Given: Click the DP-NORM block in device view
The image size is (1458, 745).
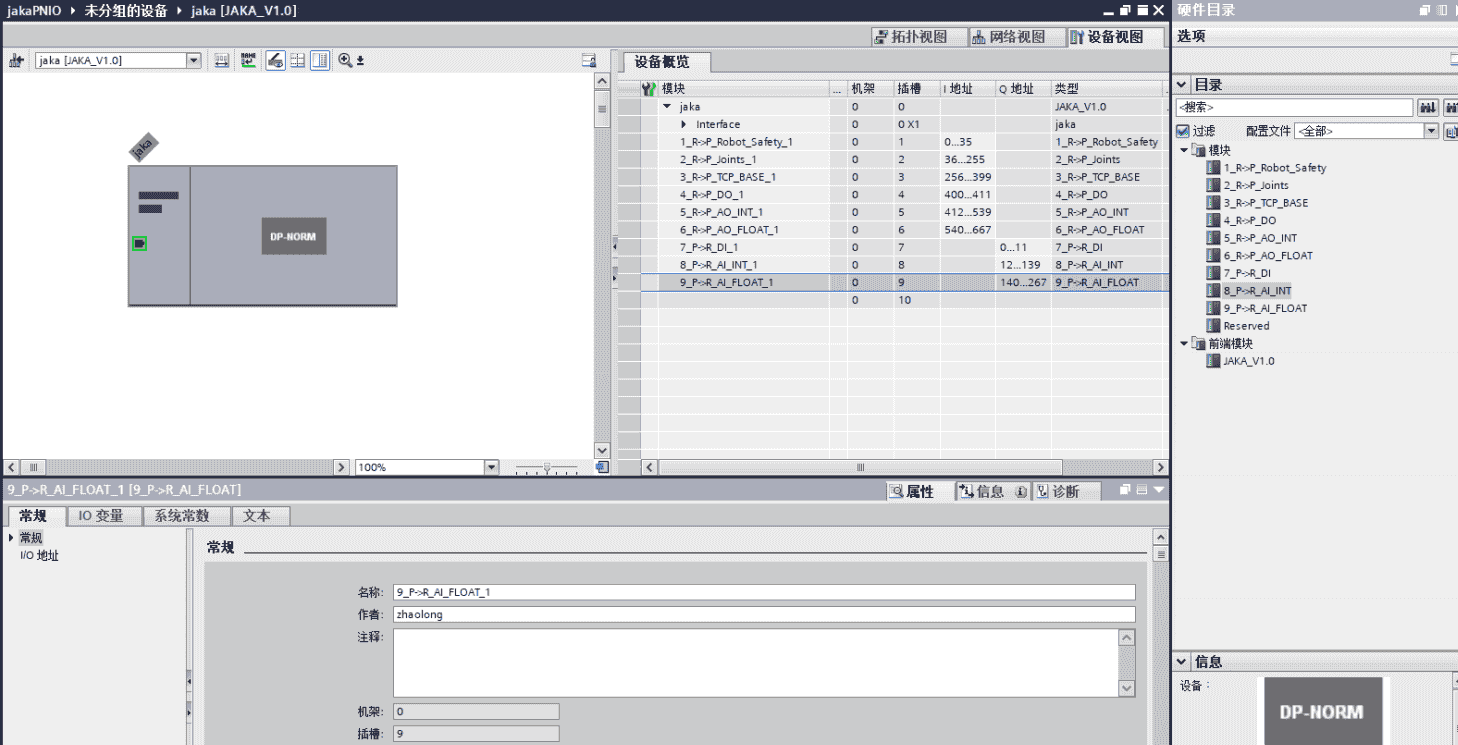Looking at the screenshot, I should click(x=294, y=236).
